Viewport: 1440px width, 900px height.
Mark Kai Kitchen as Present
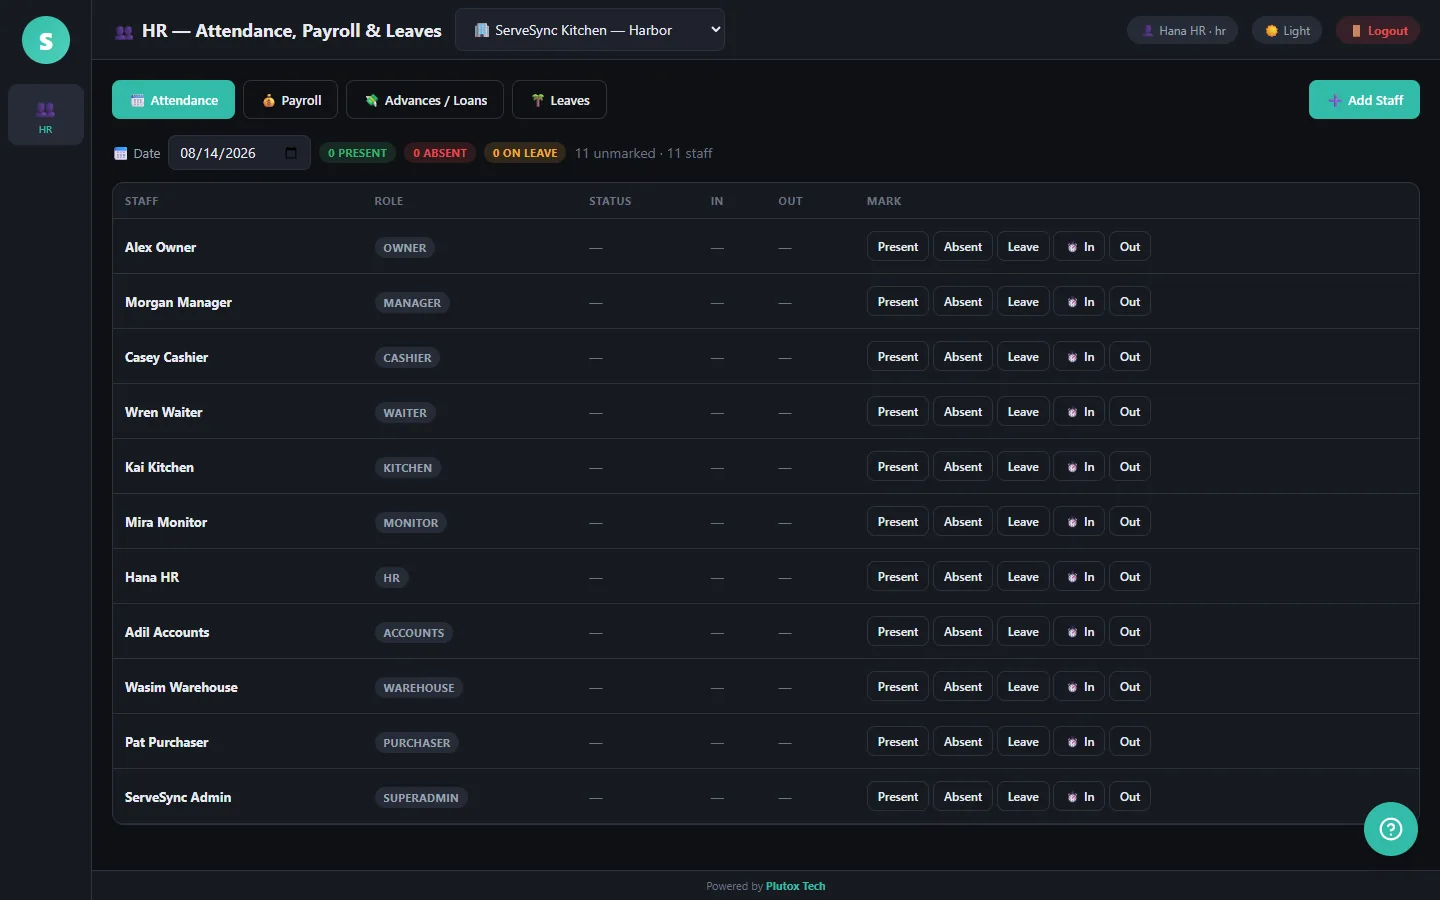[x=898, y=467]
